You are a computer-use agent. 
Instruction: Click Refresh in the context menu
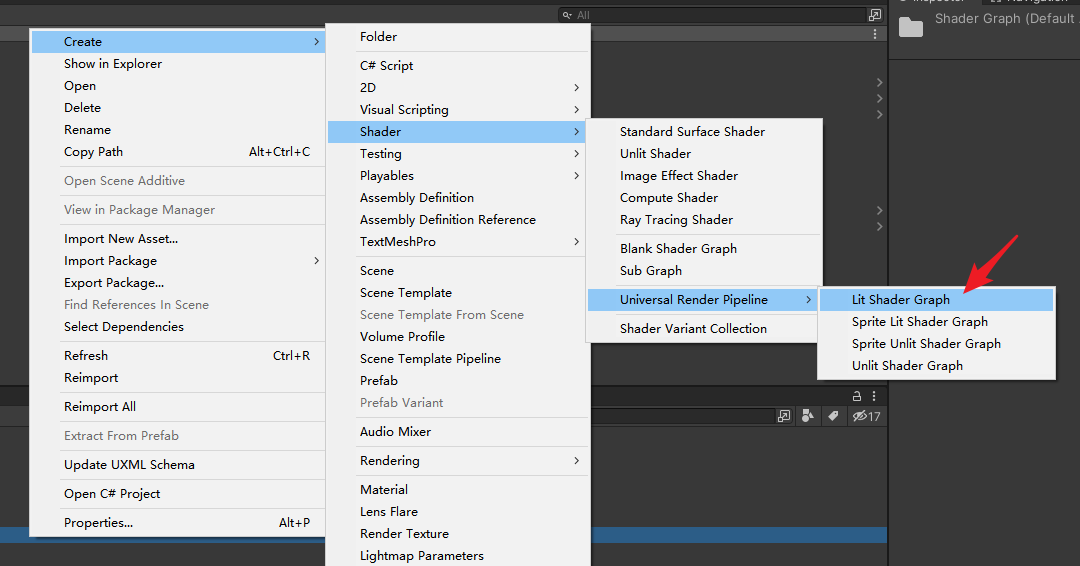178,356
